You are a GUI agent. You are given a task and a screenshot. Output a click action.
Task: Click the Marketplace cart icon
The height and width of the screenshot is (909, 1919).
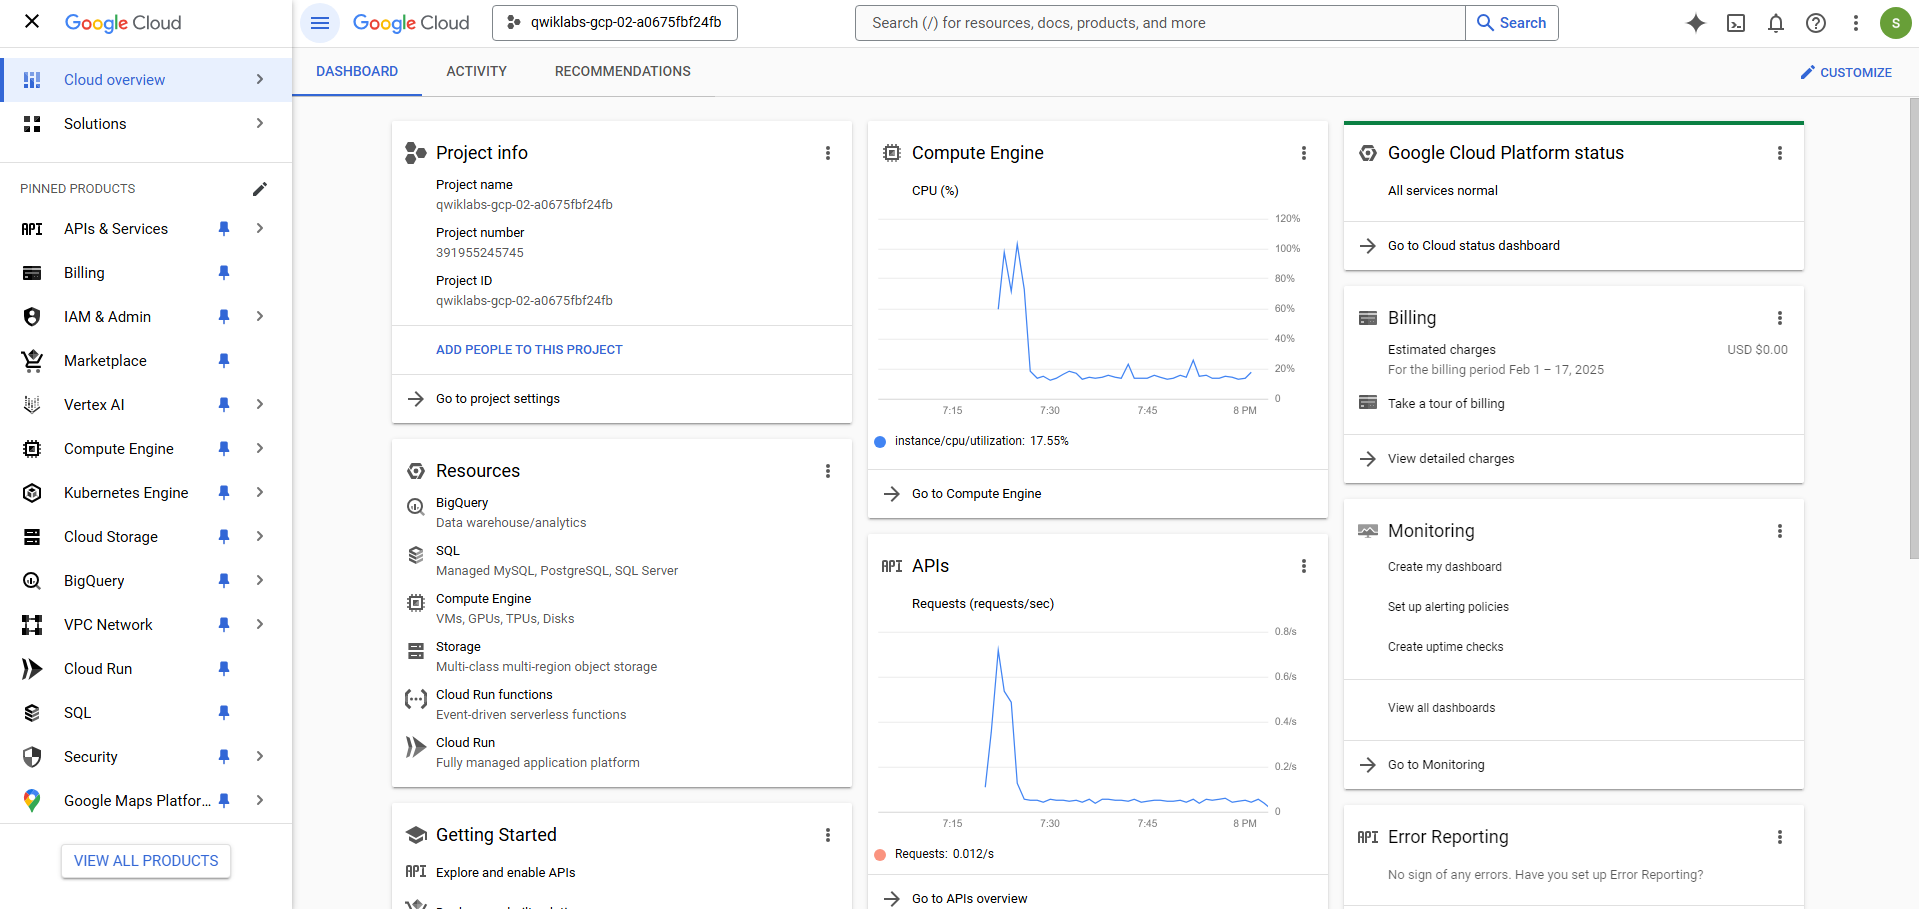[32, 361]
